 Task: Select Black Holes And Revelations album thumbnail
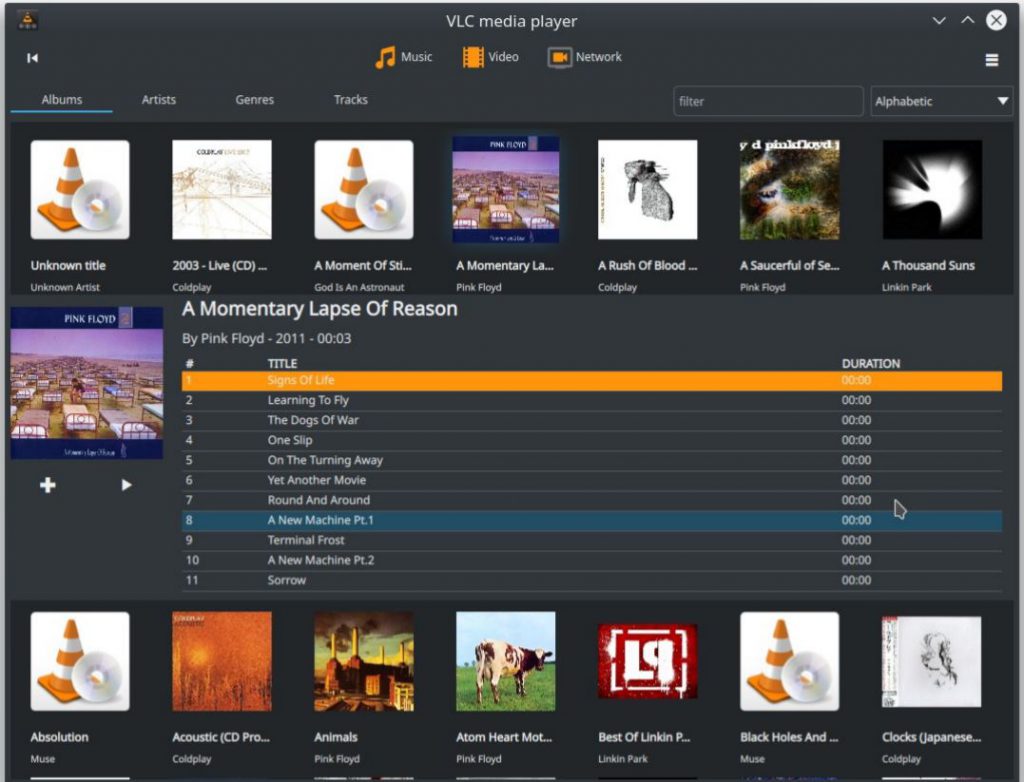[x=790, y=661]
